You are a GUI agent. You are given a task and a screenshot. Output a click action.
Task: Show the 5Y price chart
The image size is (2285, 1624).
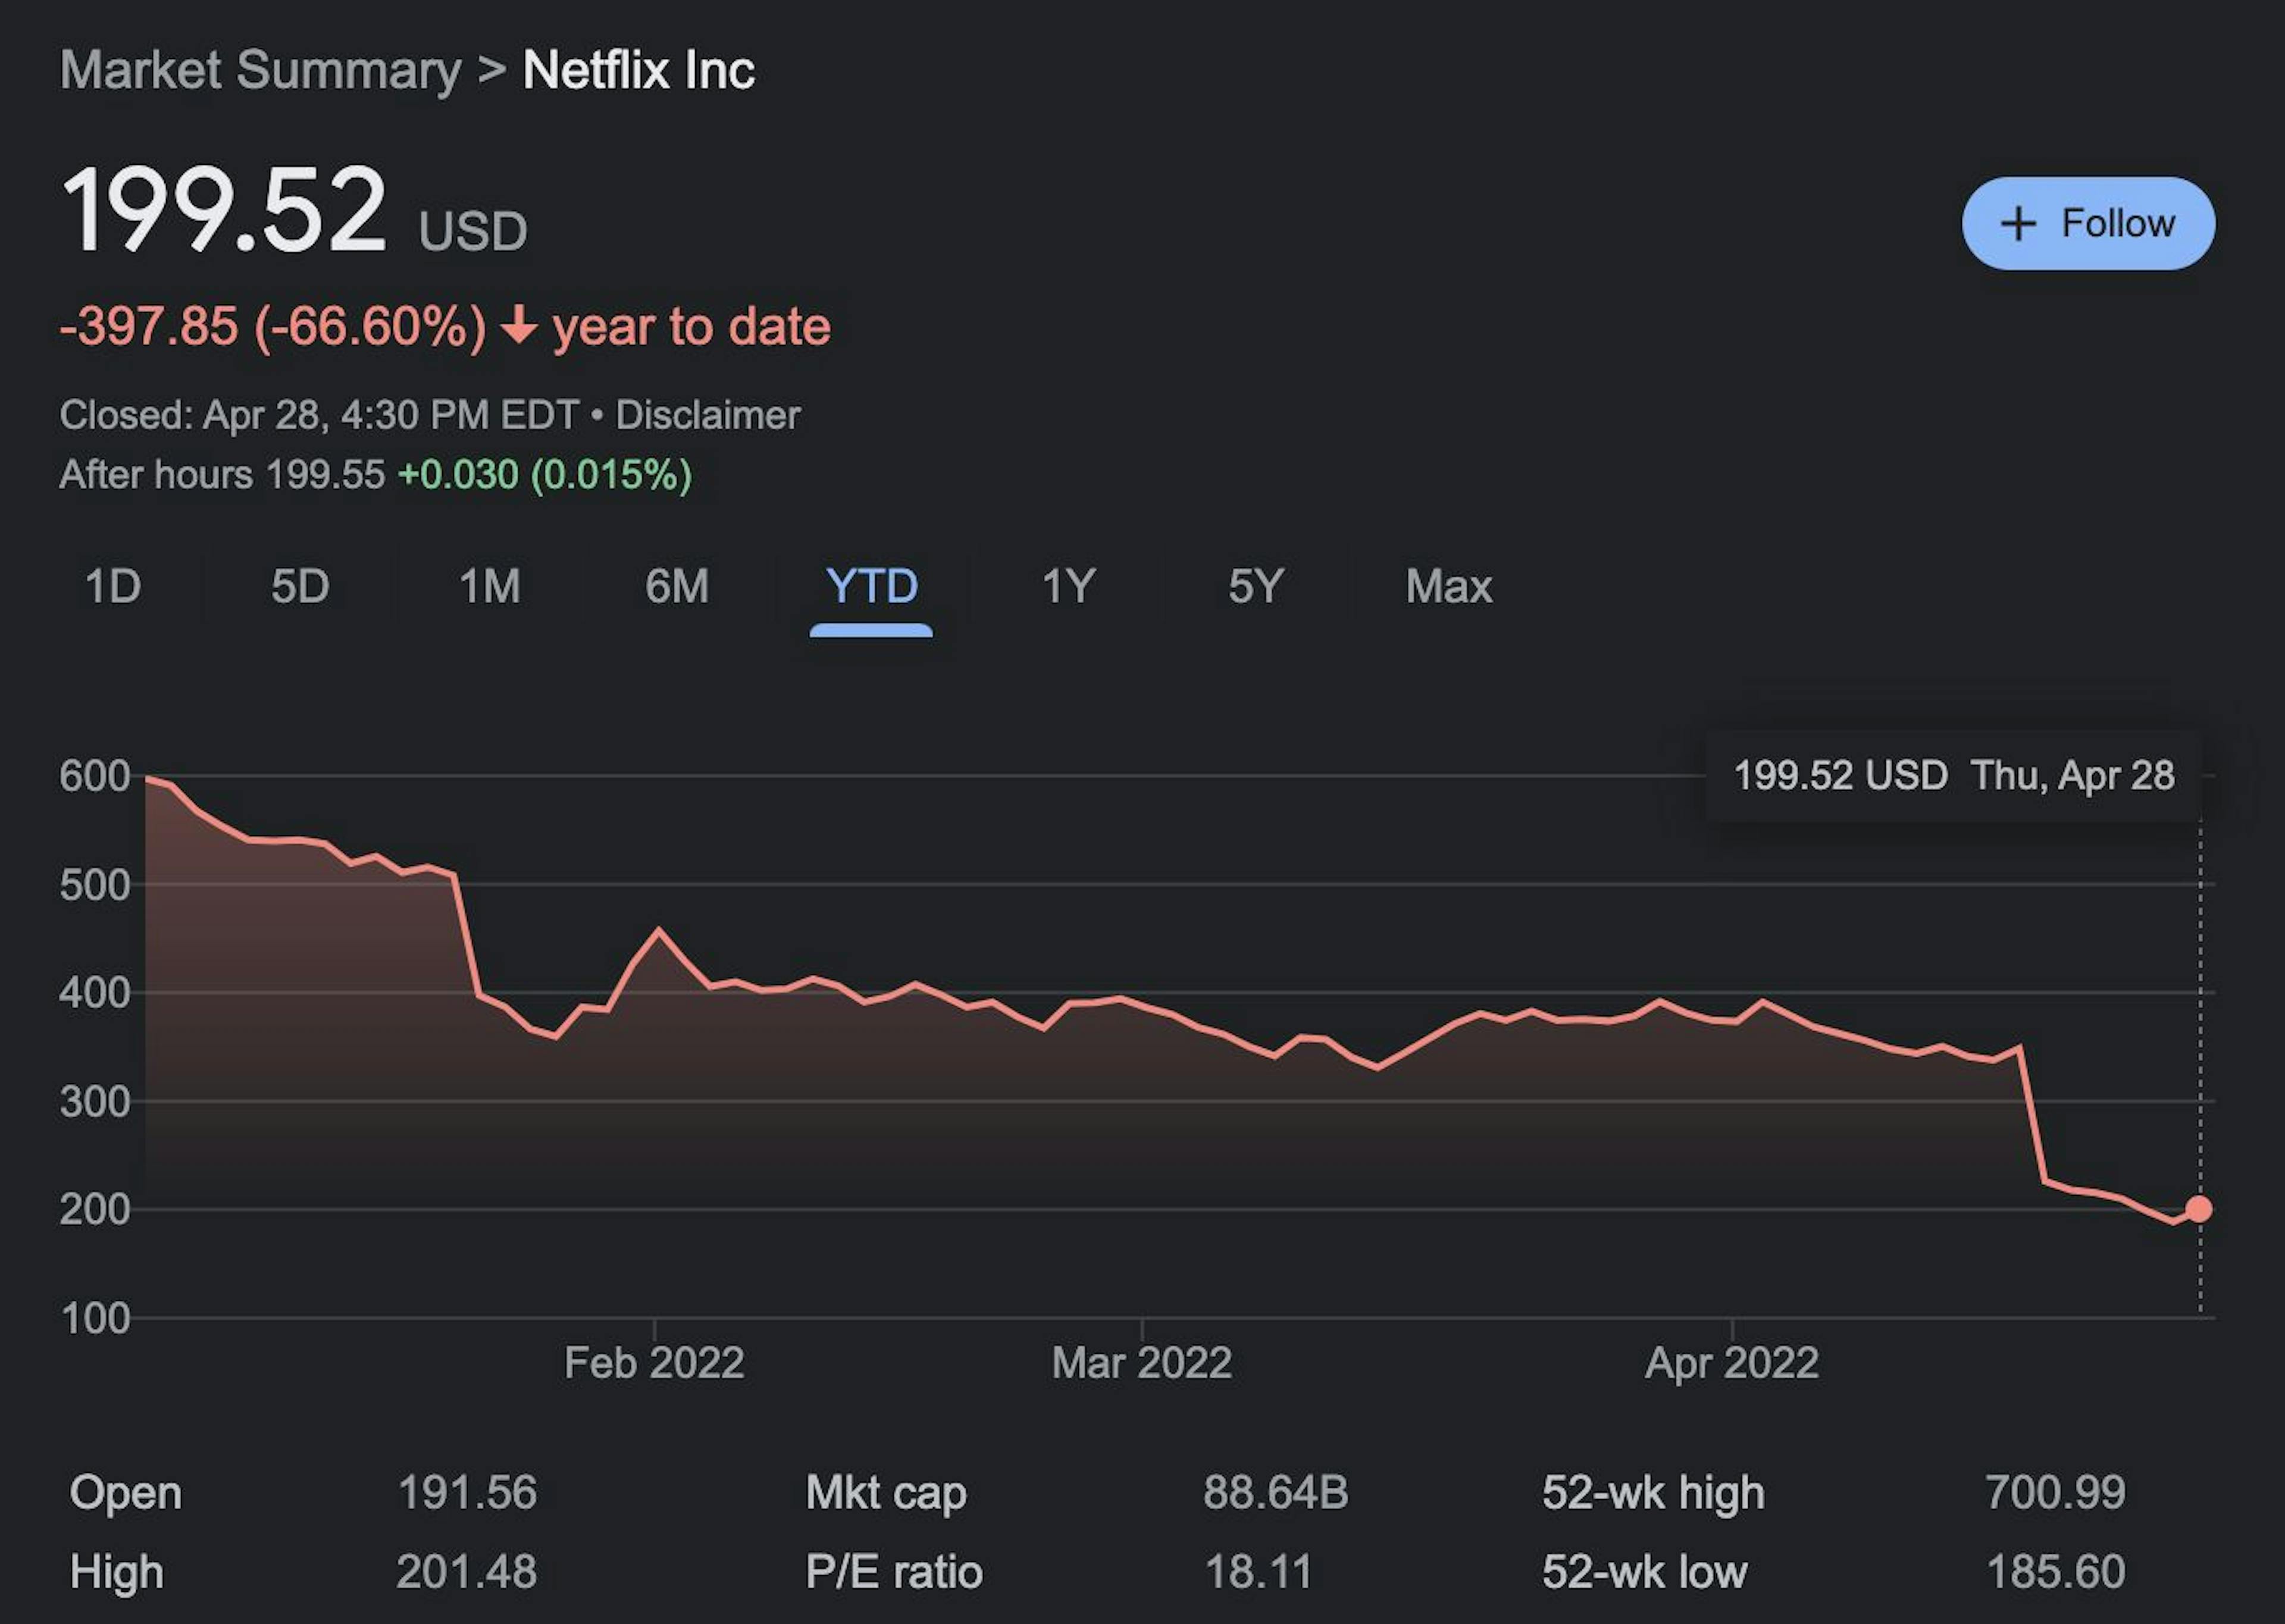click(1255, 586)
